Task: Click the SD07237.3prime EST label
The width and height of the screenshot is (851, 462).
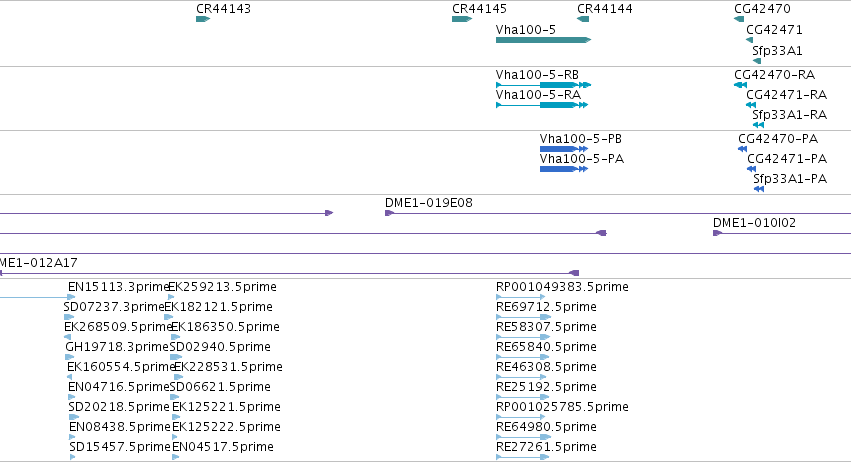Action: 113,307
